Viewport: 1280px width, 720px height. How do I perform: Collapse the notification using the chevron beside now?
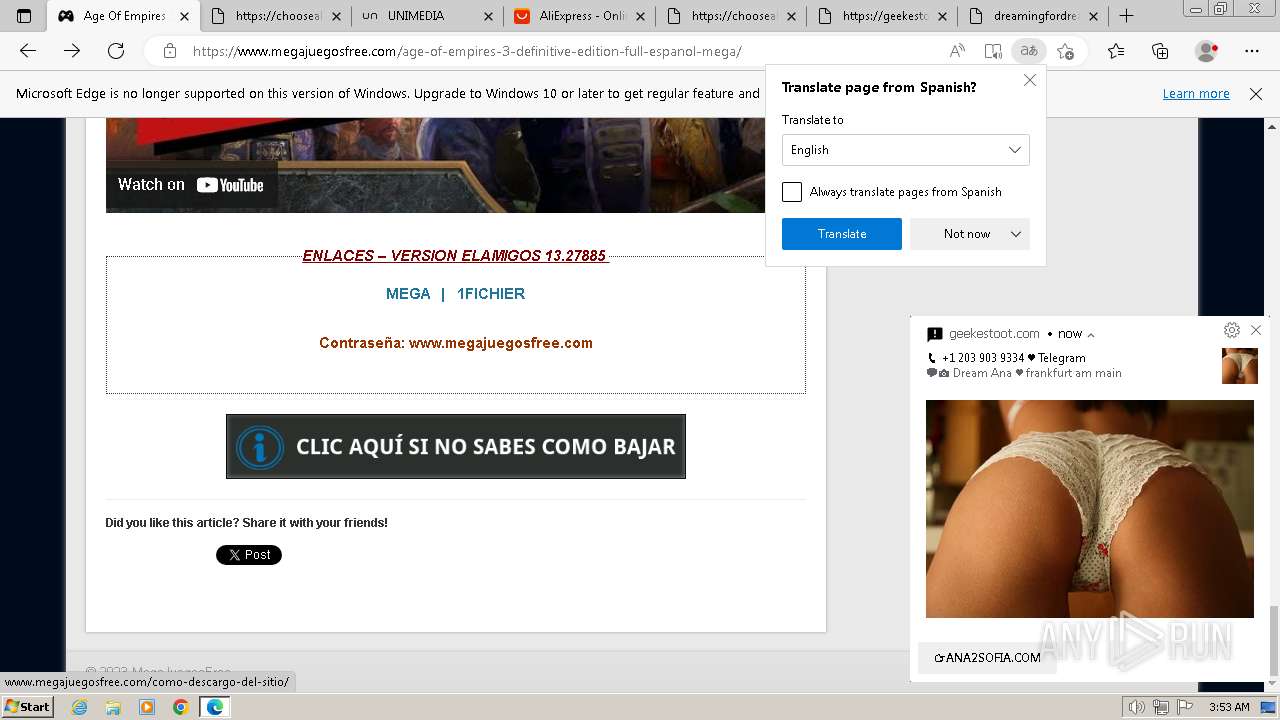tap(1091, 335)
